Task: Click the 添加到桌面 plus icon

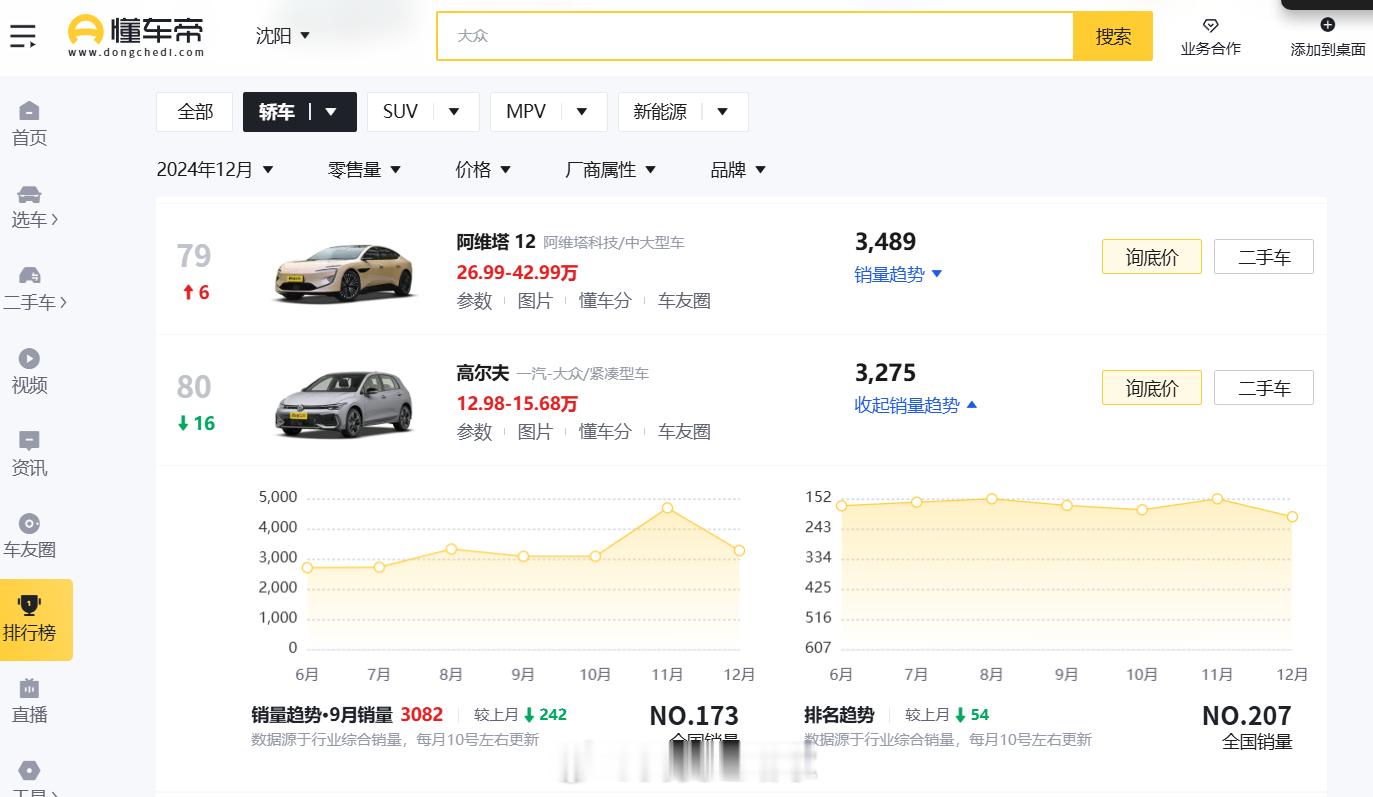Action: [1327, 25]
